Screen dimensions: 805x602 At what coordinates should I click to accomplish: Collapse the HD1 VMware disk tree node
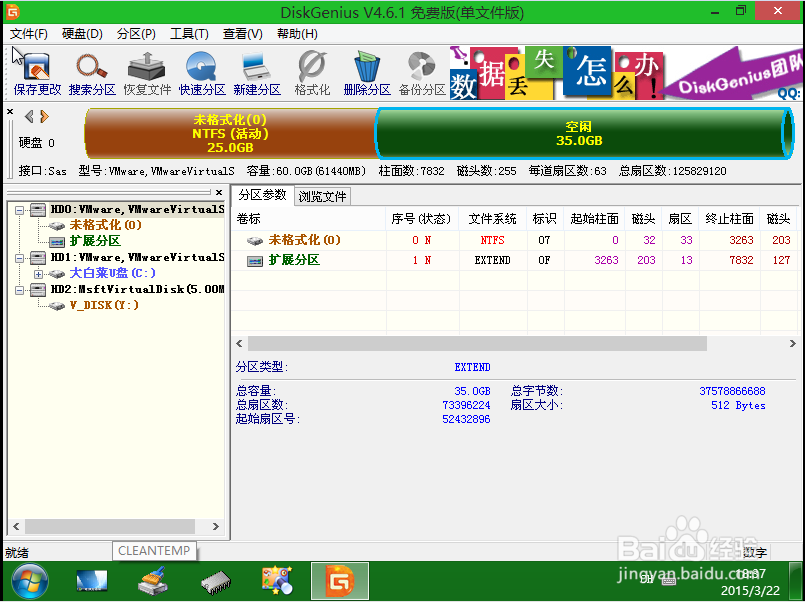click(x=19, y=258)
